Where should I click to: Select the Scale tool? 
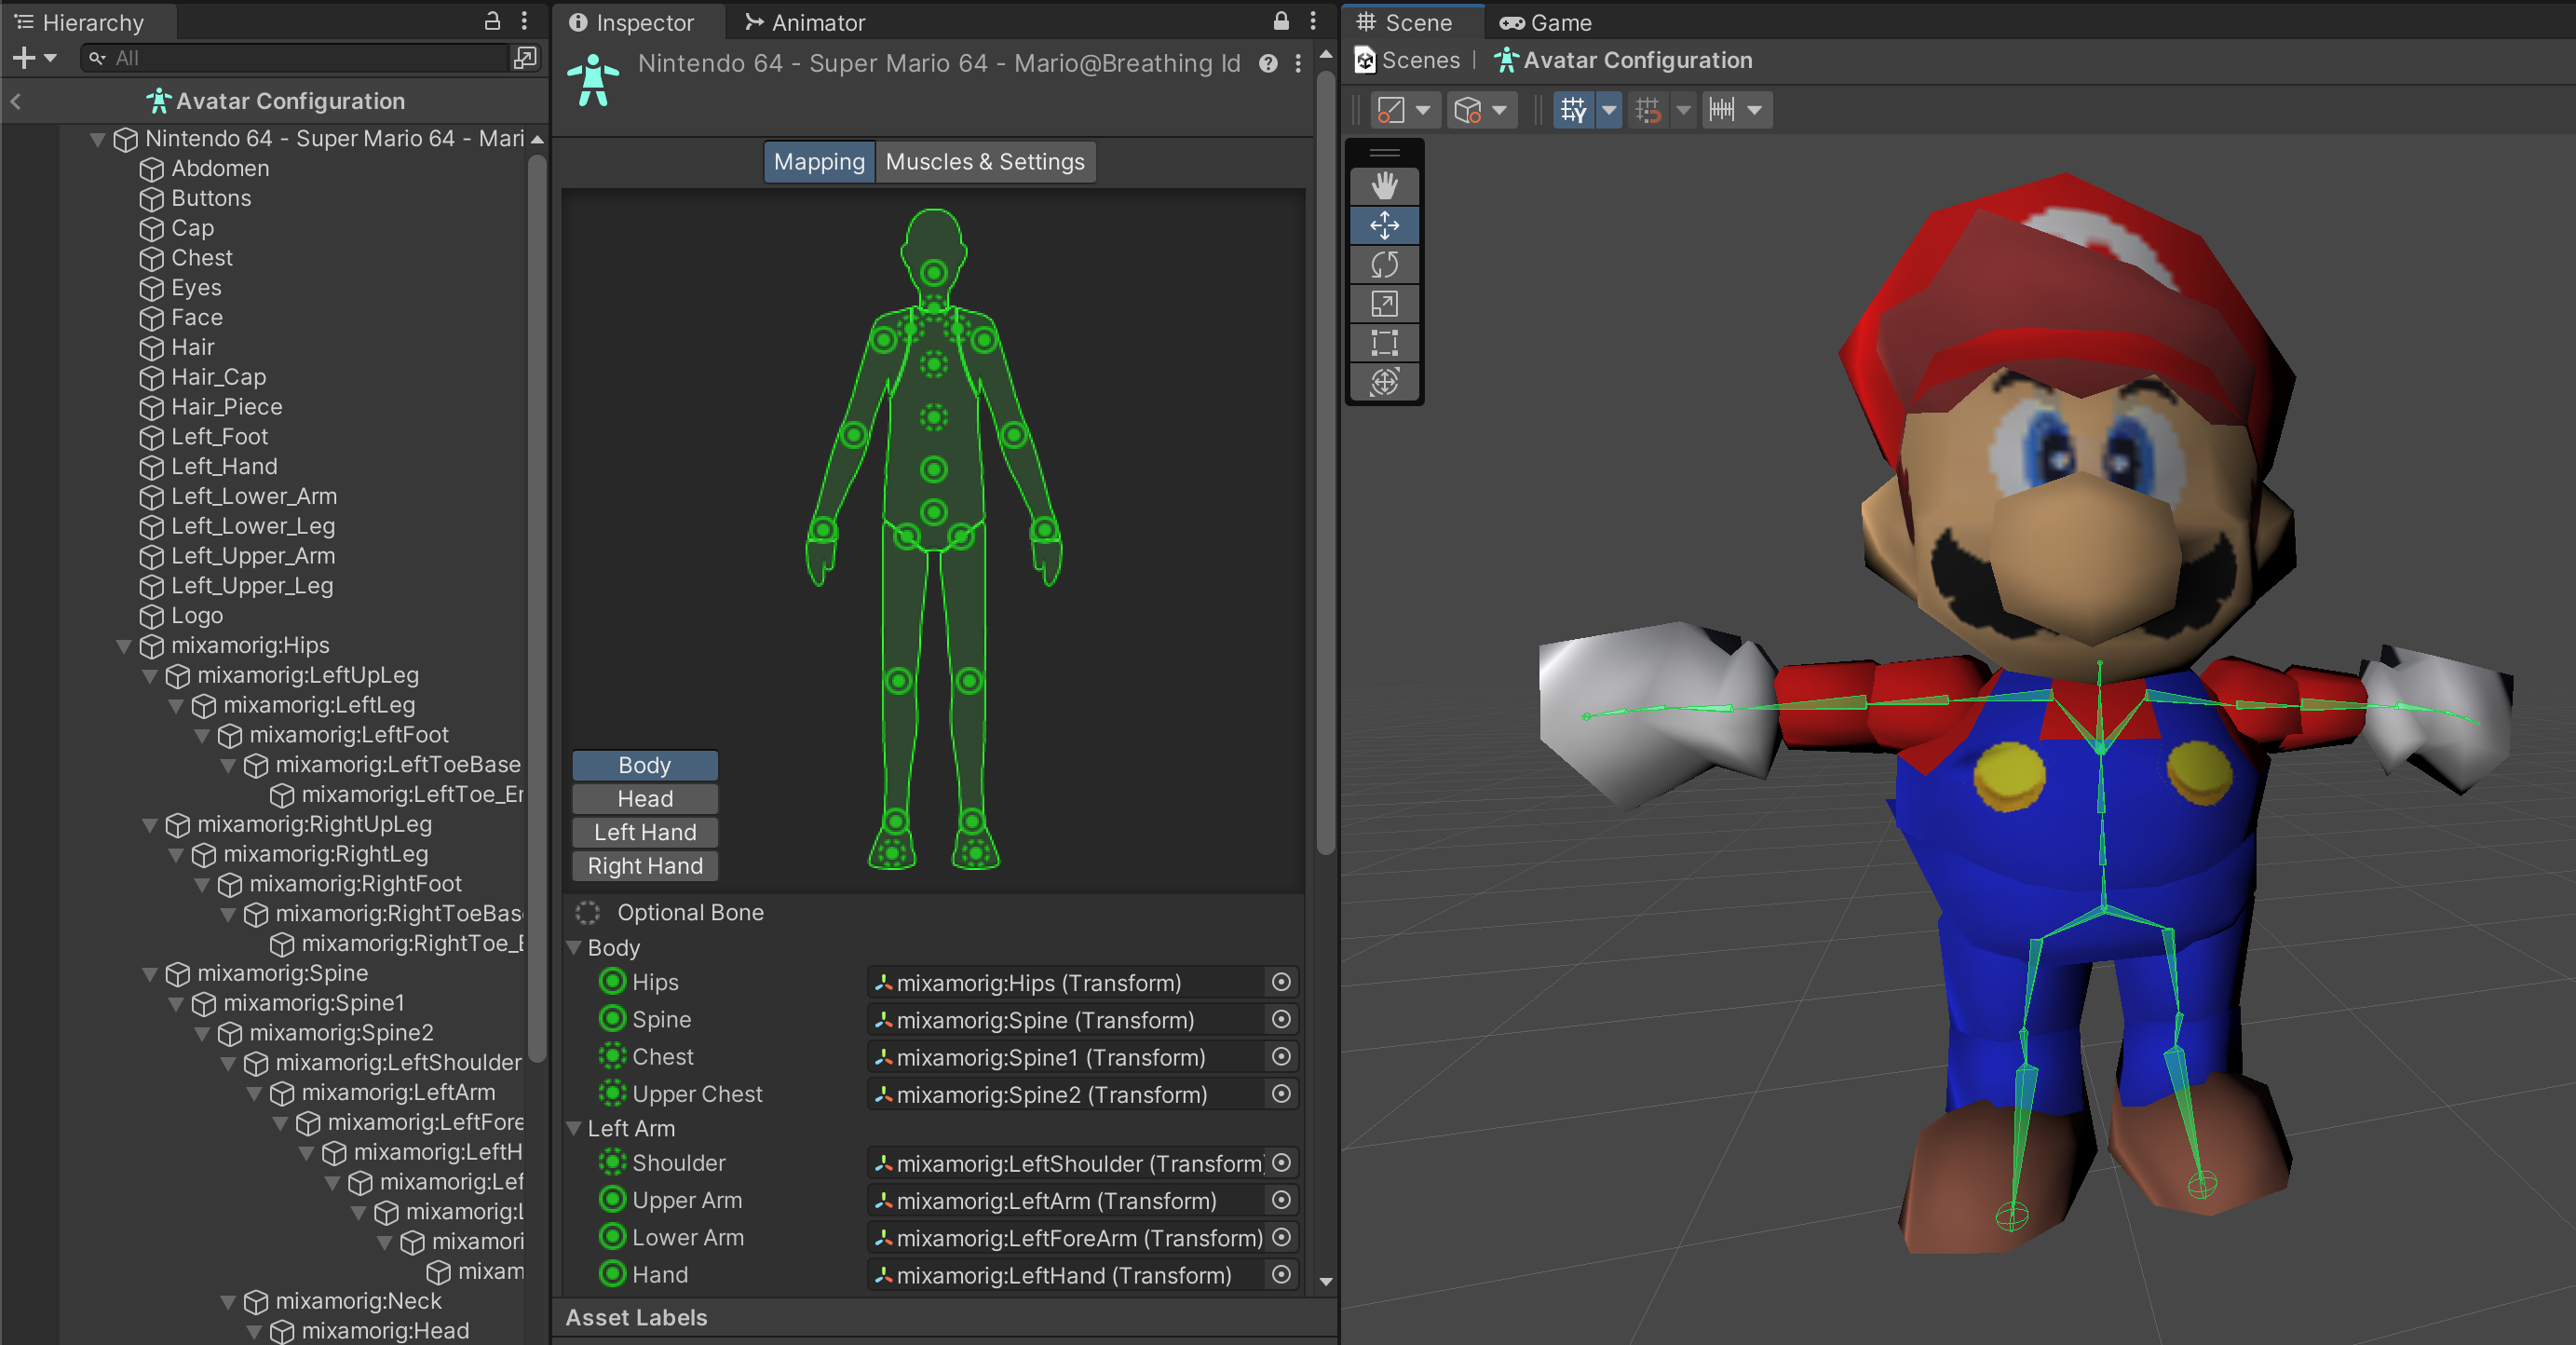pos(1384,304)
